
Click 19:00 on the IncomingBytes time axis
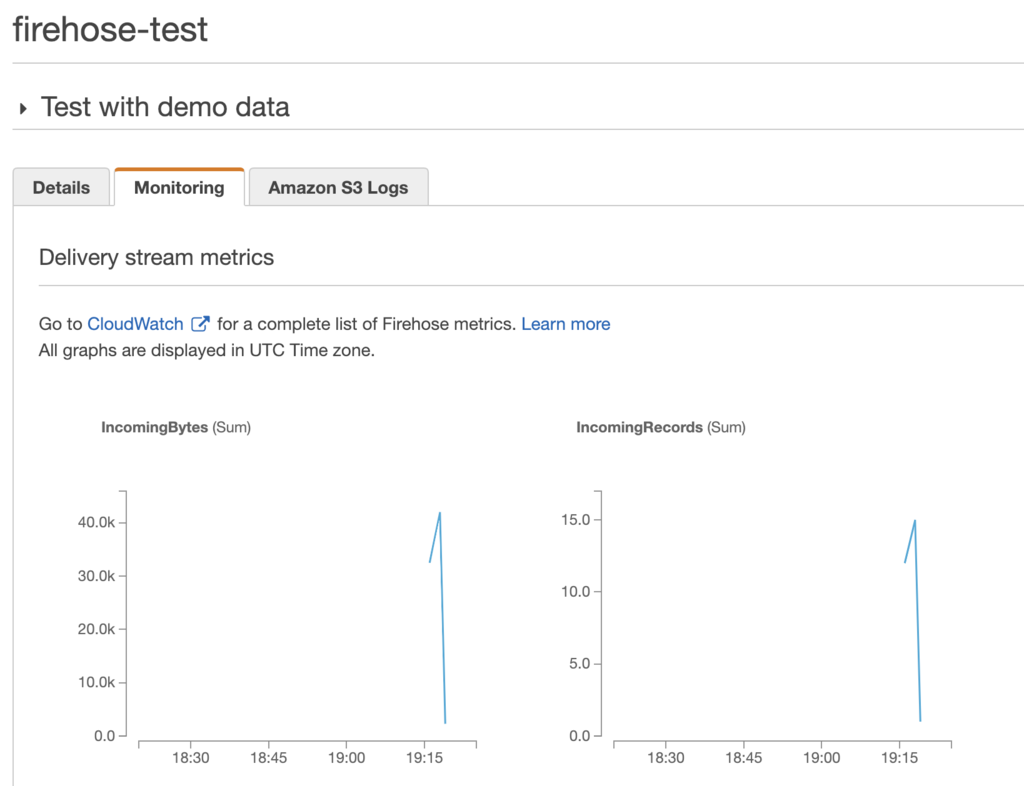click(346, 758)
